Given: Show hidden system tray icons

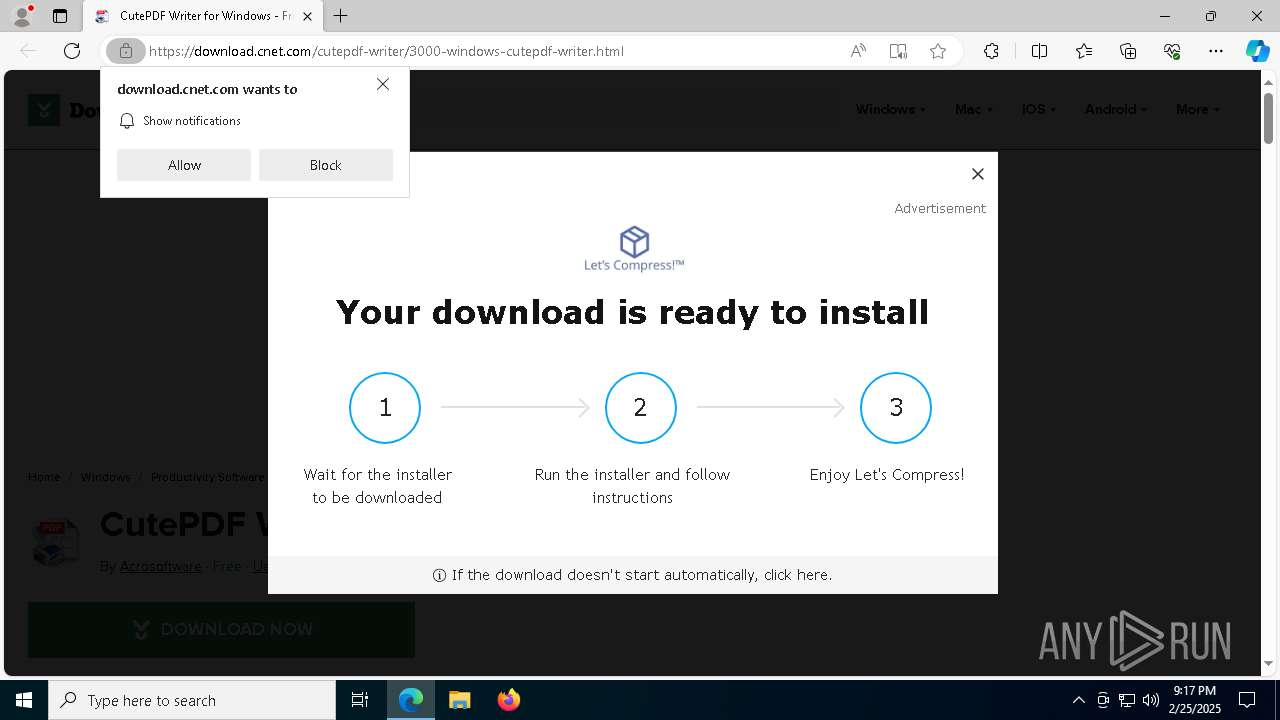Looking at the screenshot, I should [1078, 700].
